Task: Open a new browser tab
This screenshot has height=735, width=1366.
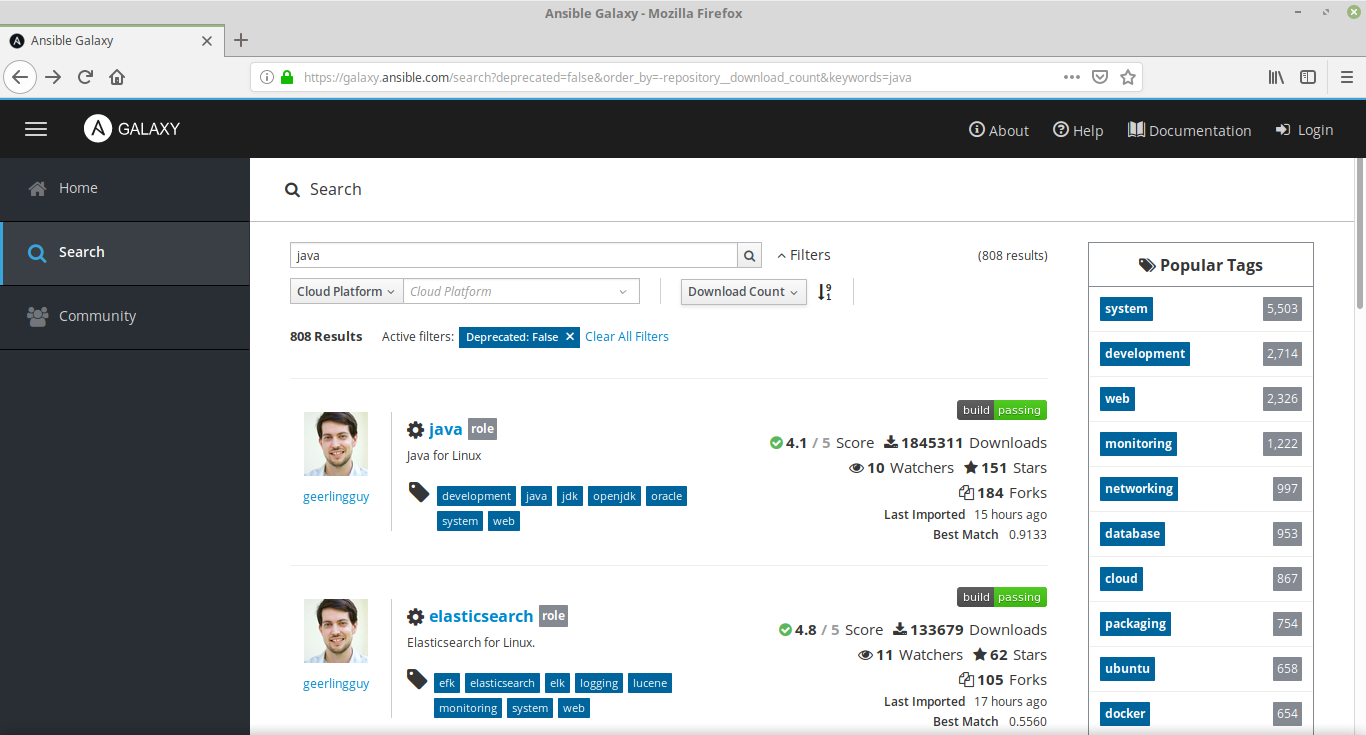Action: [240, 40]
